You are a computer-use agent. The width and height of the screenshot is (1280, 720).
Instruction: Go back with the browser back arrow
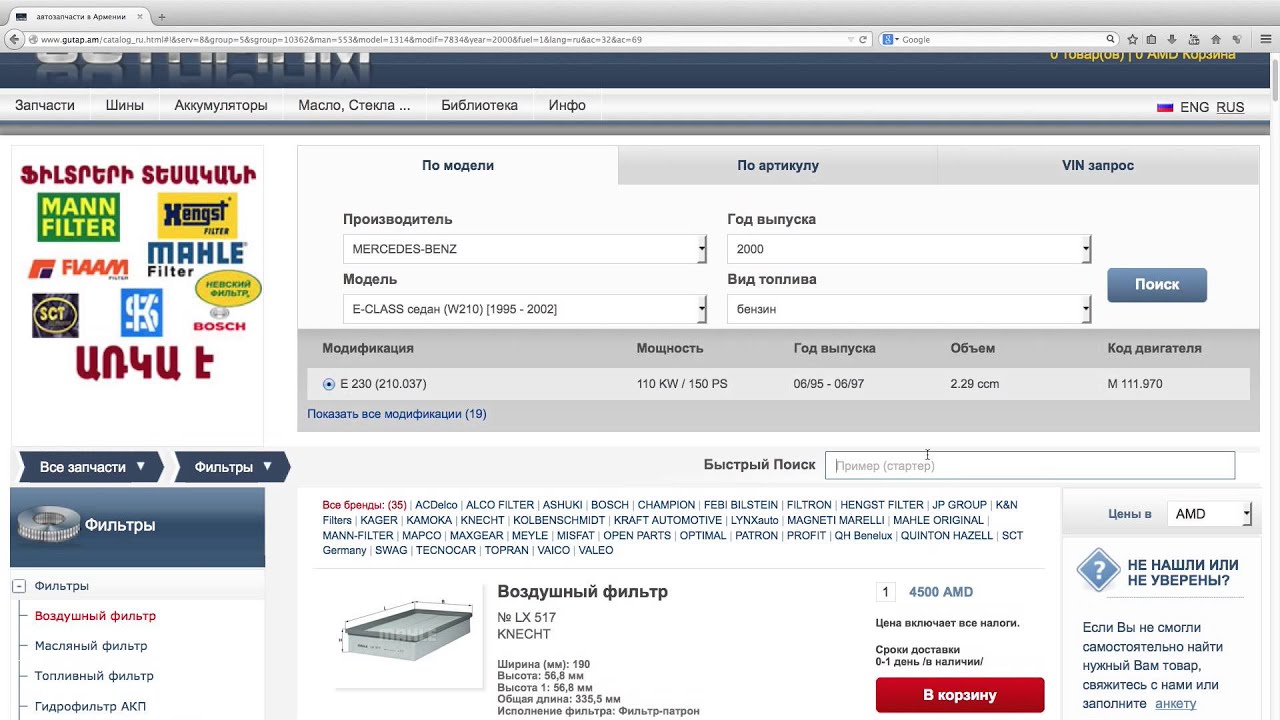(x=13, y=39)
